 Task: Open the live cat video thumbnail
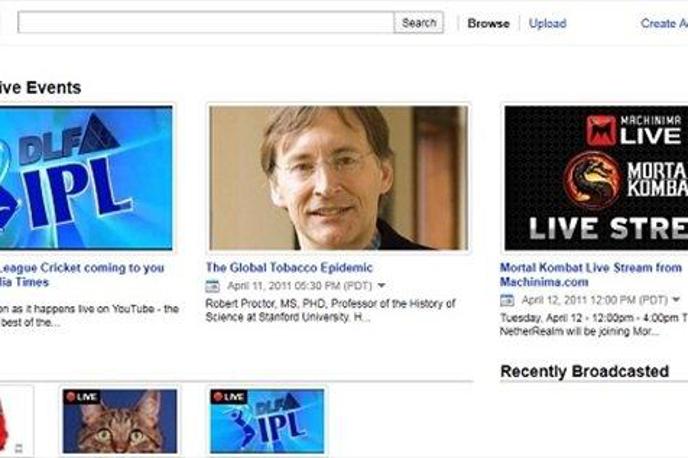[120, 421]
